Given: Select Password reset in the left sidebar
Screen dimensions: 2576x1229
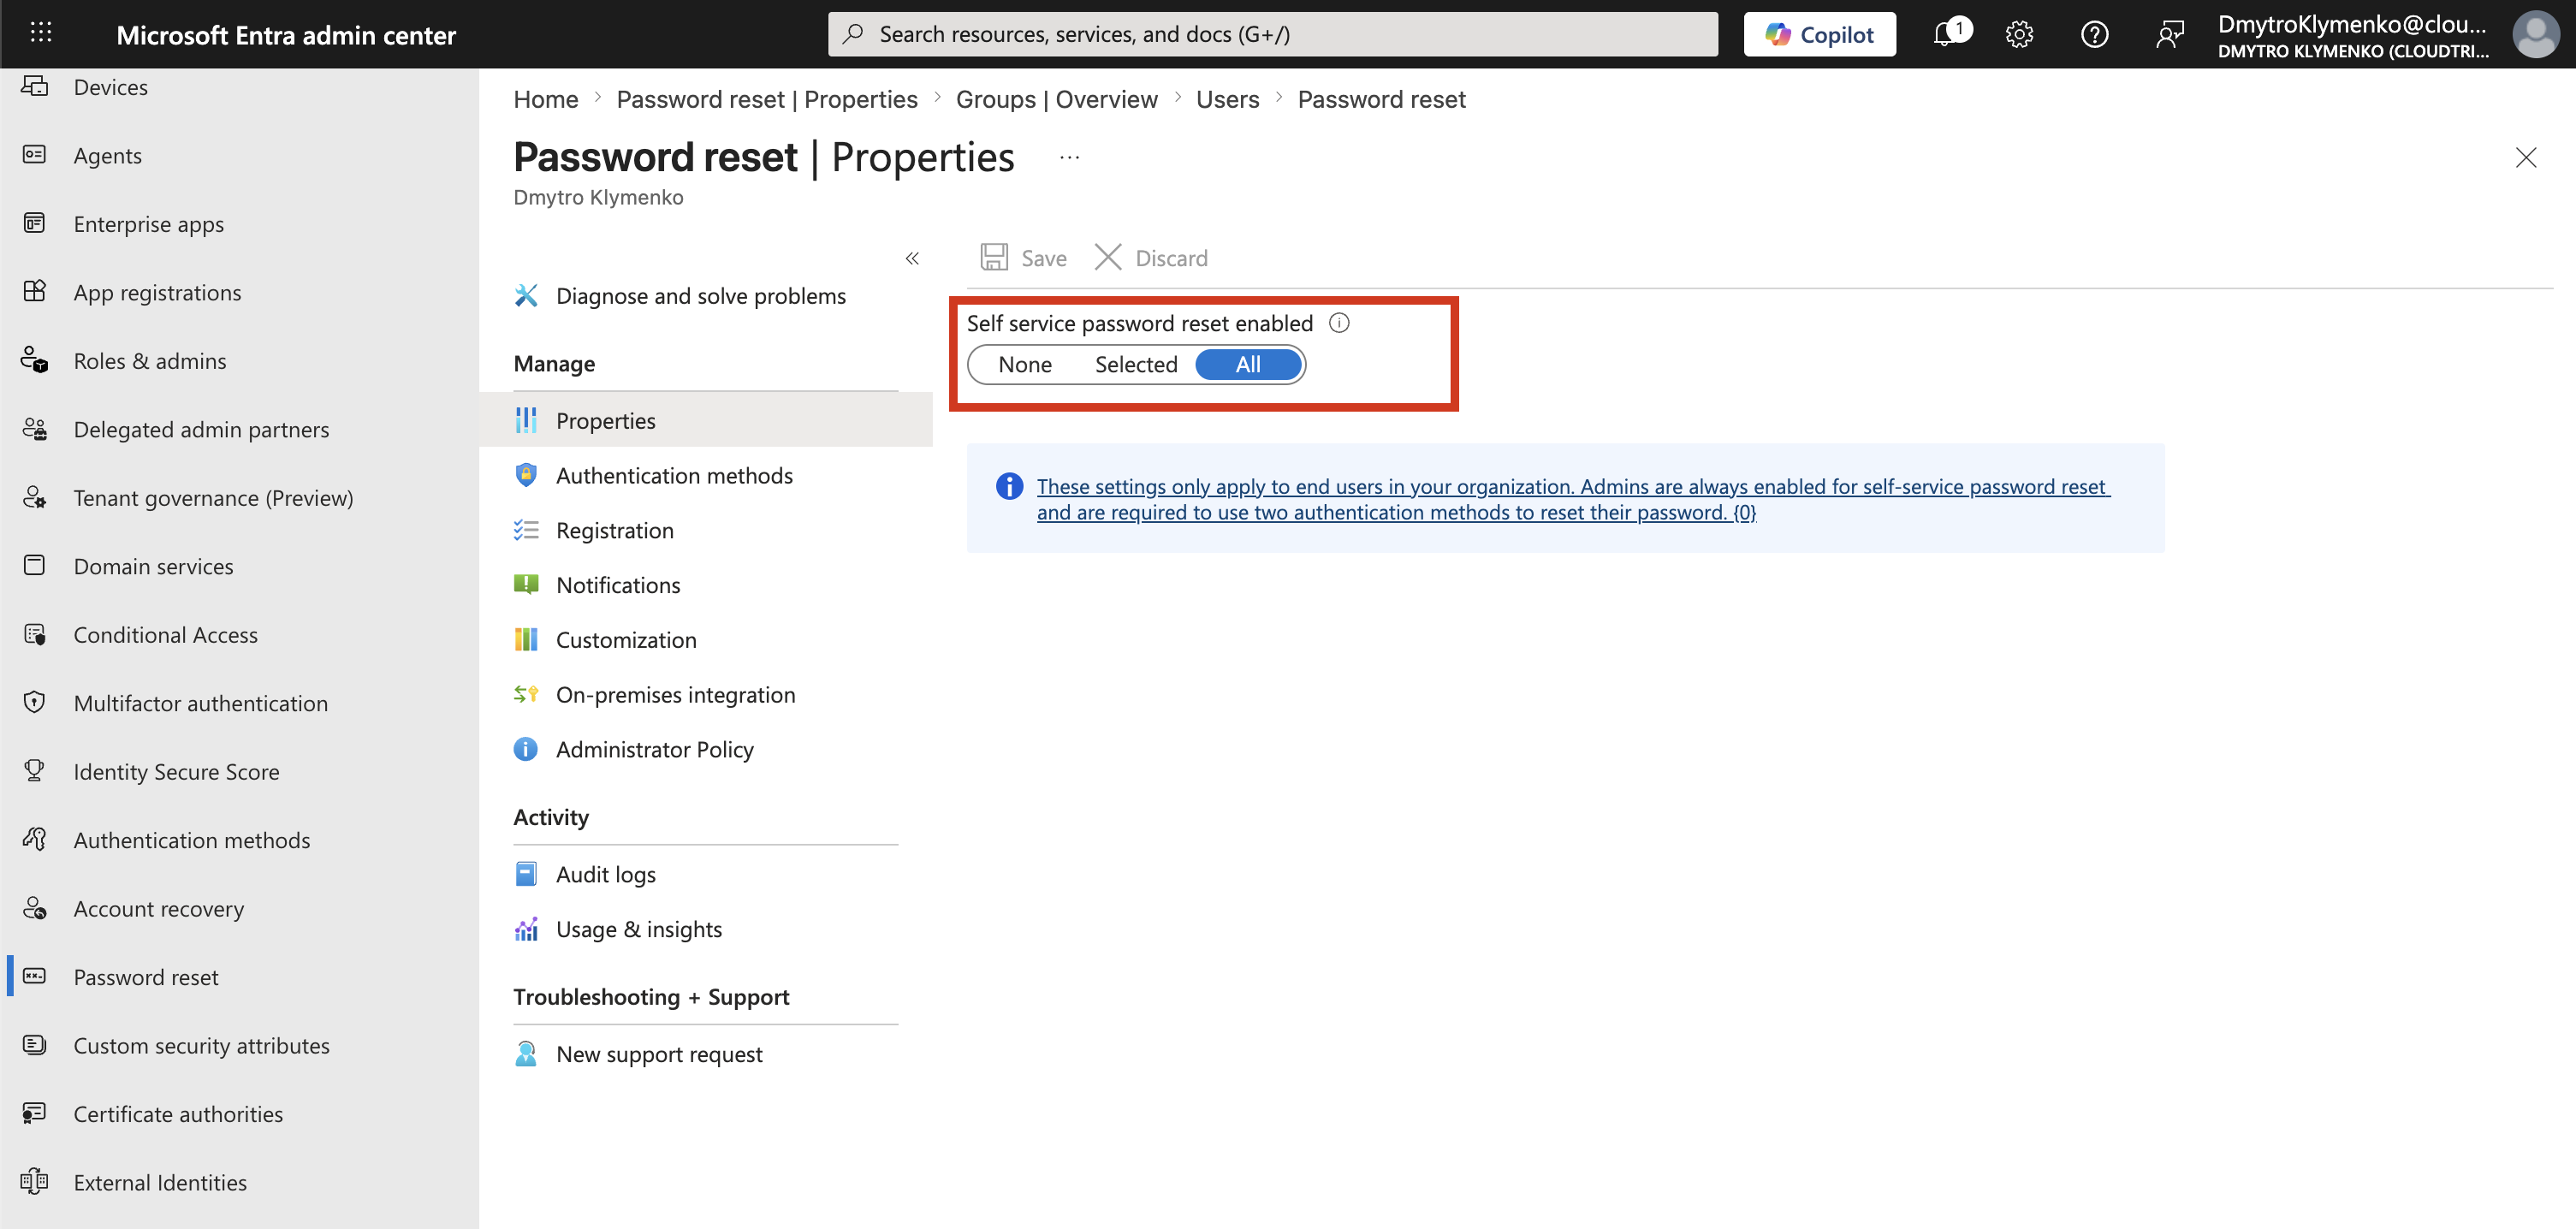Looking at the screenshot, I should point(240,977).
